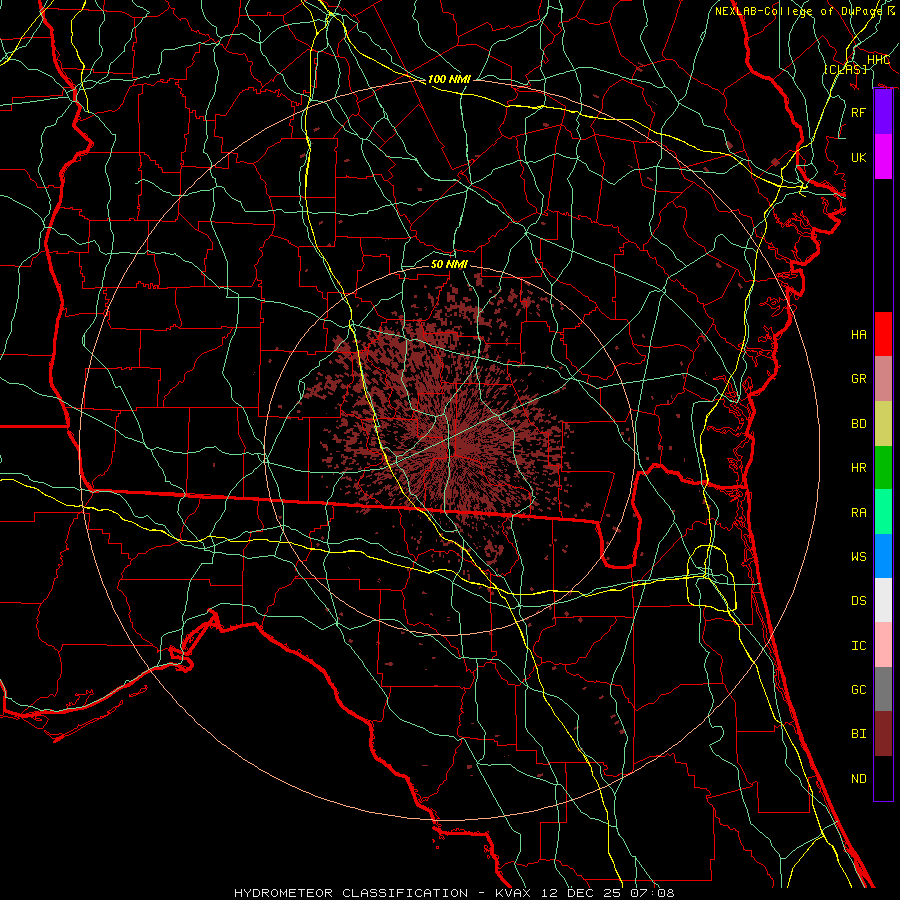Click the DS legend label
Image resolution: width=900 pixels, height=900 pixels.
coord(858,601)
